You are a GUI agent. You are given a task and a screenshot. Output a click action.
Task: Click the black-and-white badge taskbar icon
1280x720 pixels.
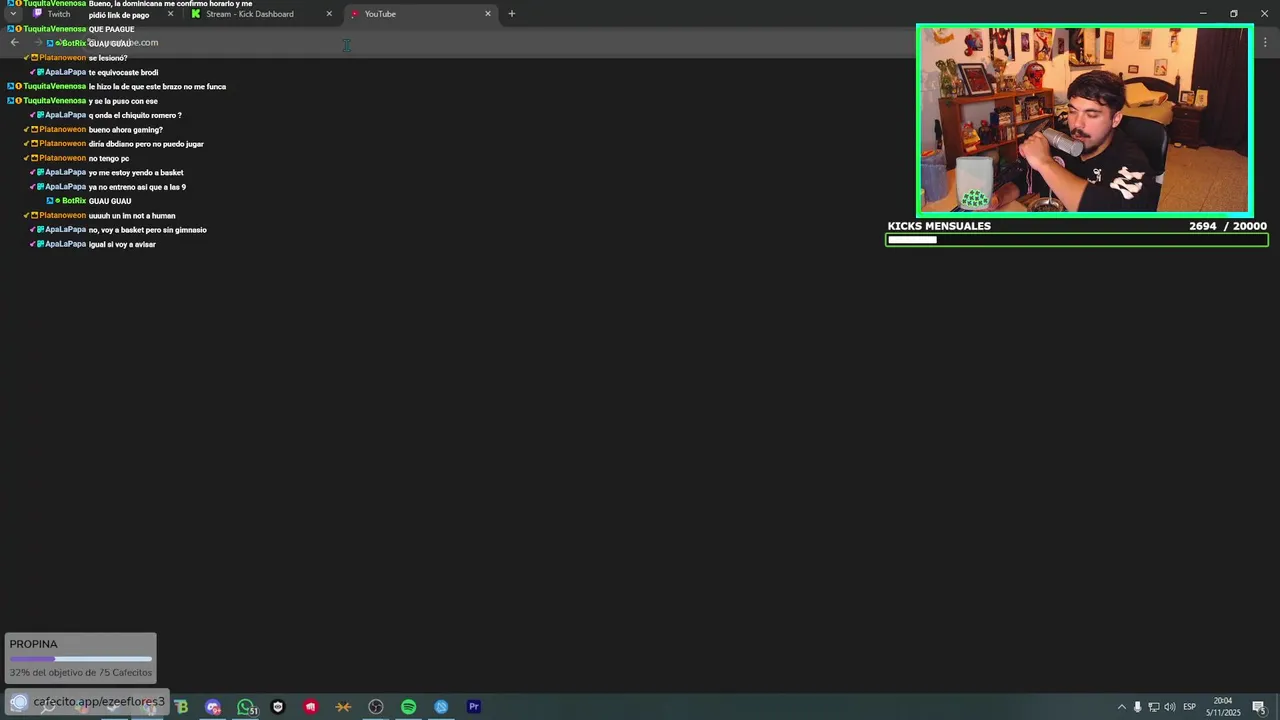point(278,707)
